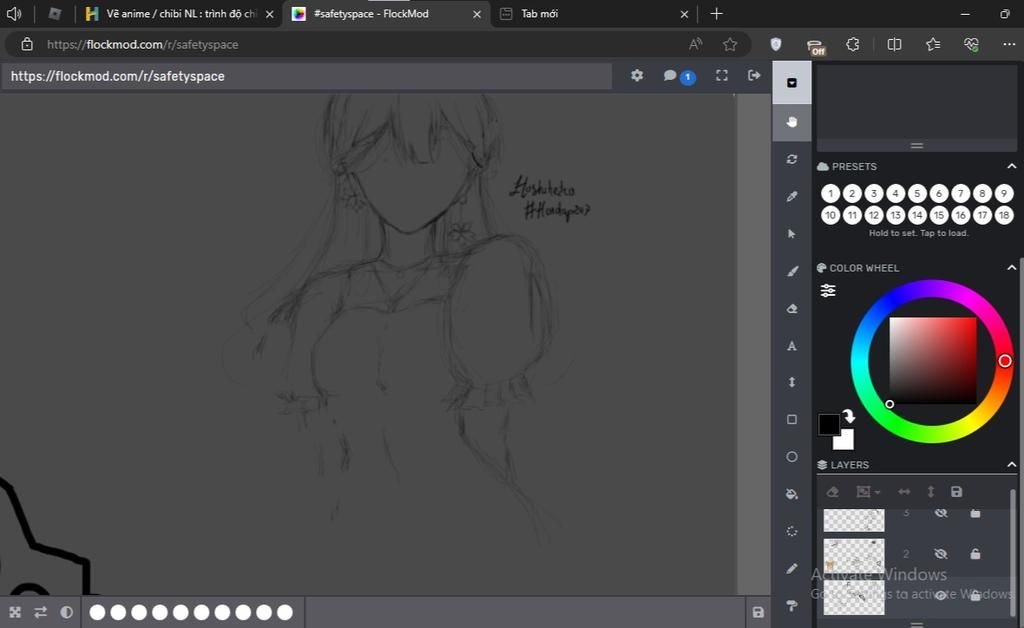Collapse the toolbar with top dropdown button
This screenshot has width=1024, height=628.
[x=792, y=83]
